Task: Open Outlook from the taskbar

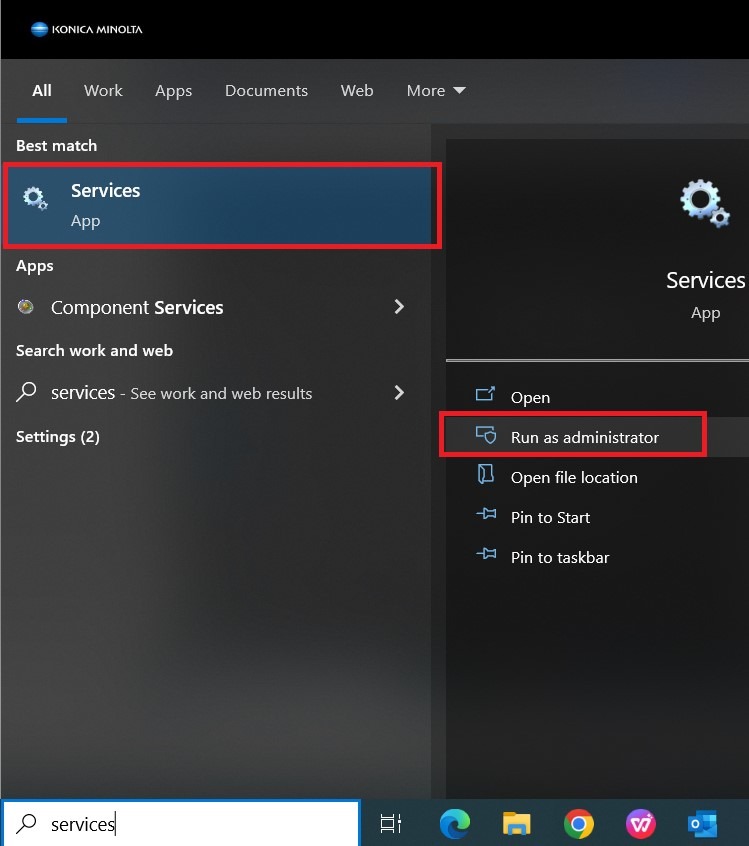Action: tap(702, 823)
